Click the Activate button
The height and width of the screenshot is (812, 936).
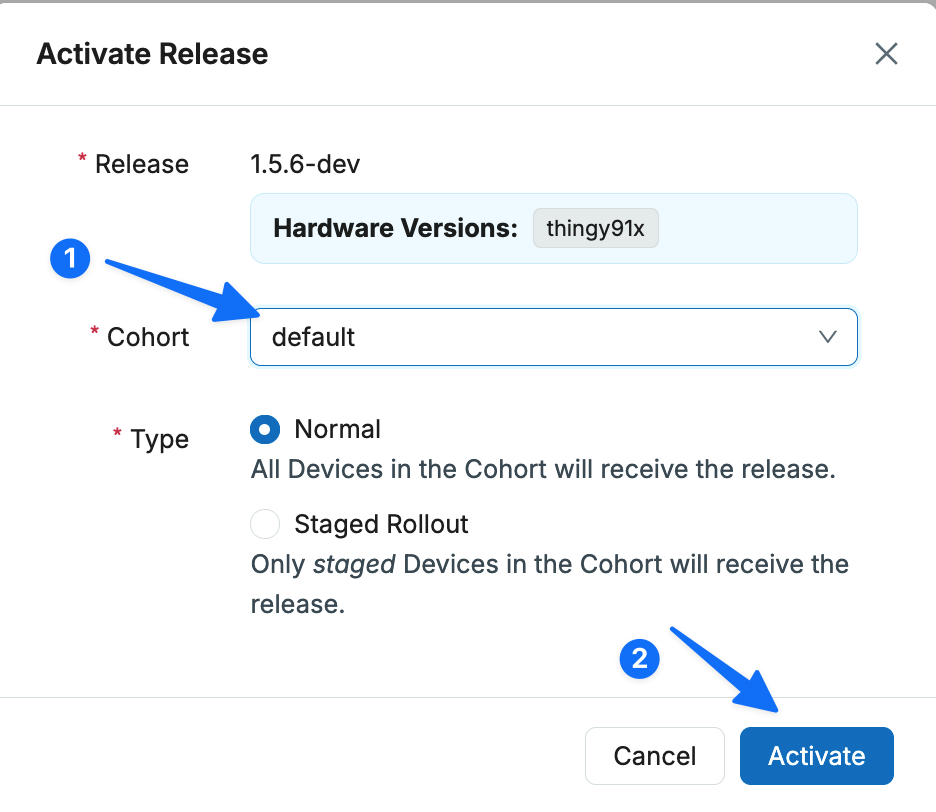(x=817, y=756)
